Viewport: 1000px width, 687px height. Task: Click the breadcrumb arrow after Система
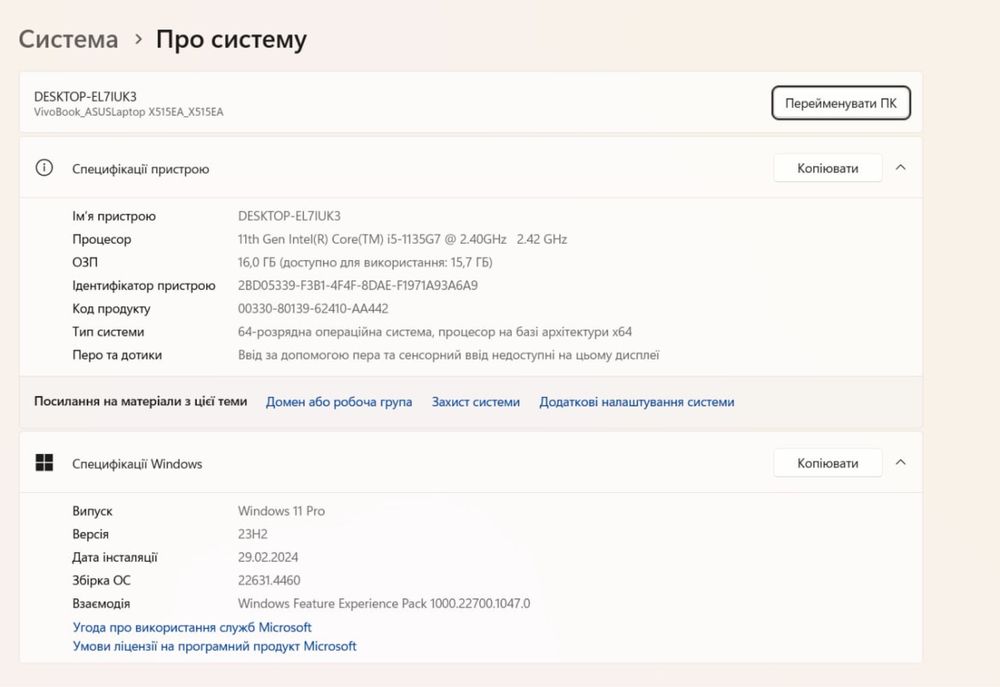coord(138,40)
